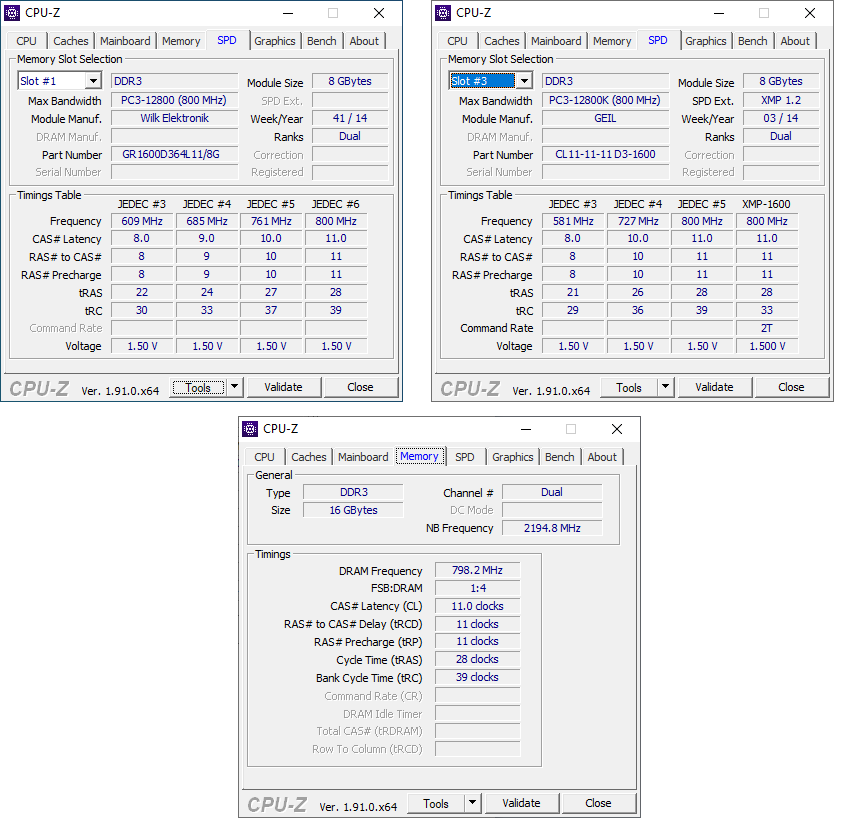Click NB Frequency value 2194.8 MHz

click(x=552, y=528)
